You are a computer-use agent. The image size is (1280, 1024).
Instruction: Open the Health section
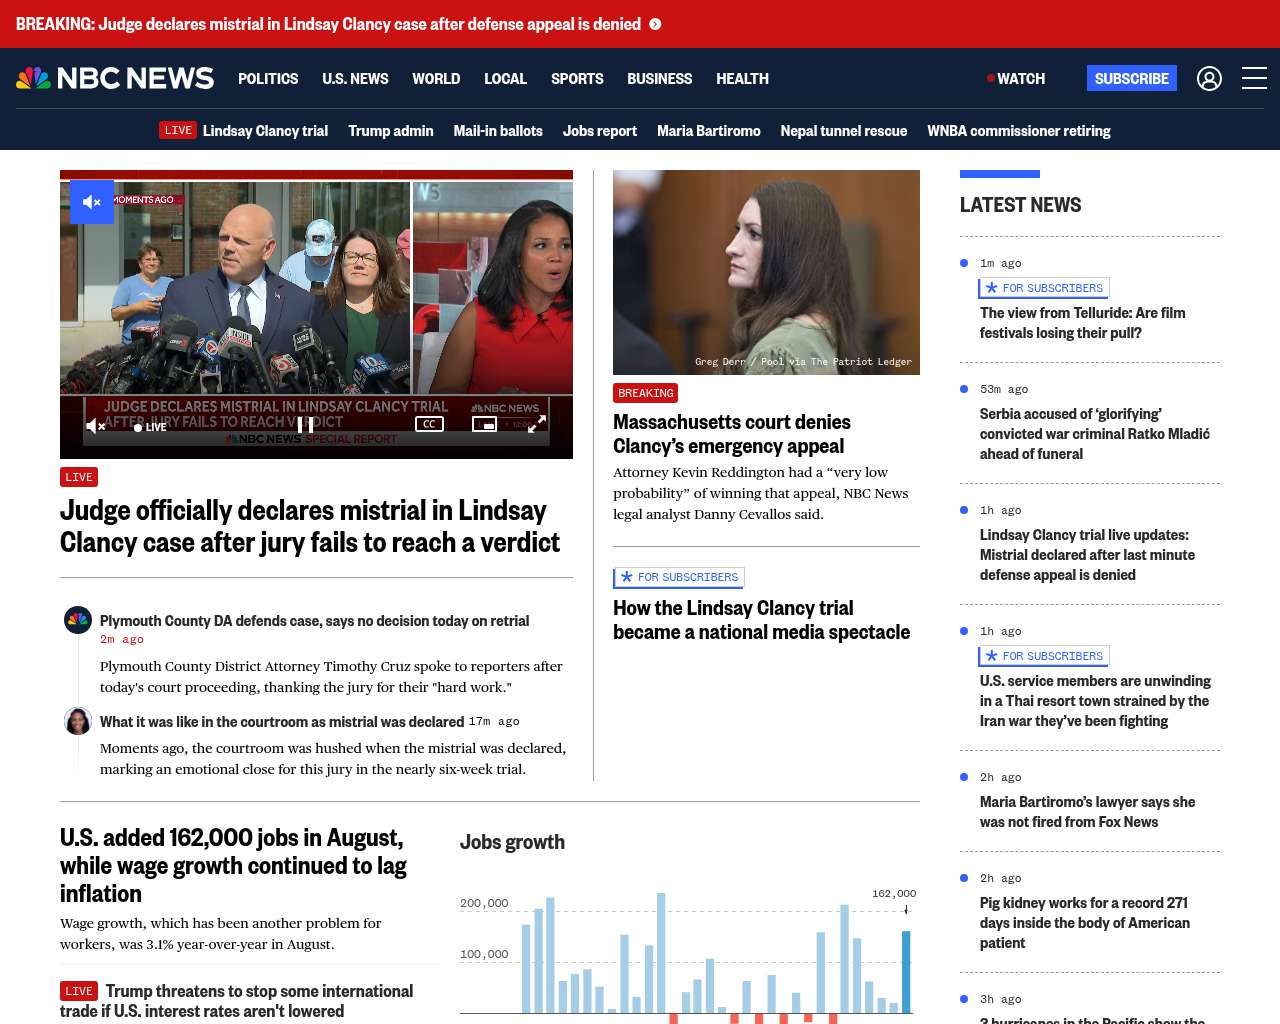click(742, 78)
